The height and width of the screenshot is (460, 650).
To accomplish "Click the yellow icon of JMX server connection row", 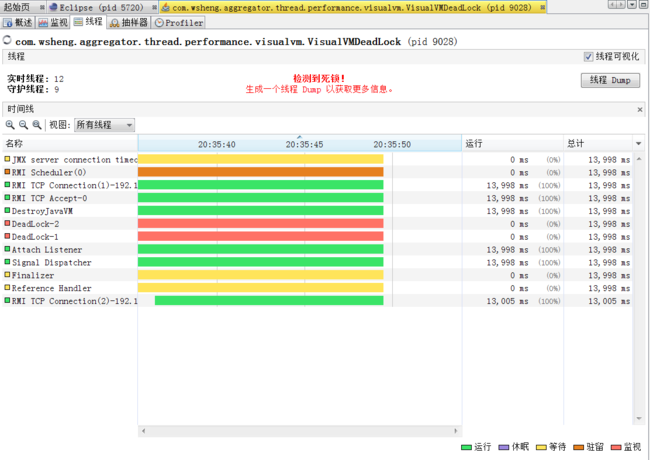I will [x=7, y=159].
